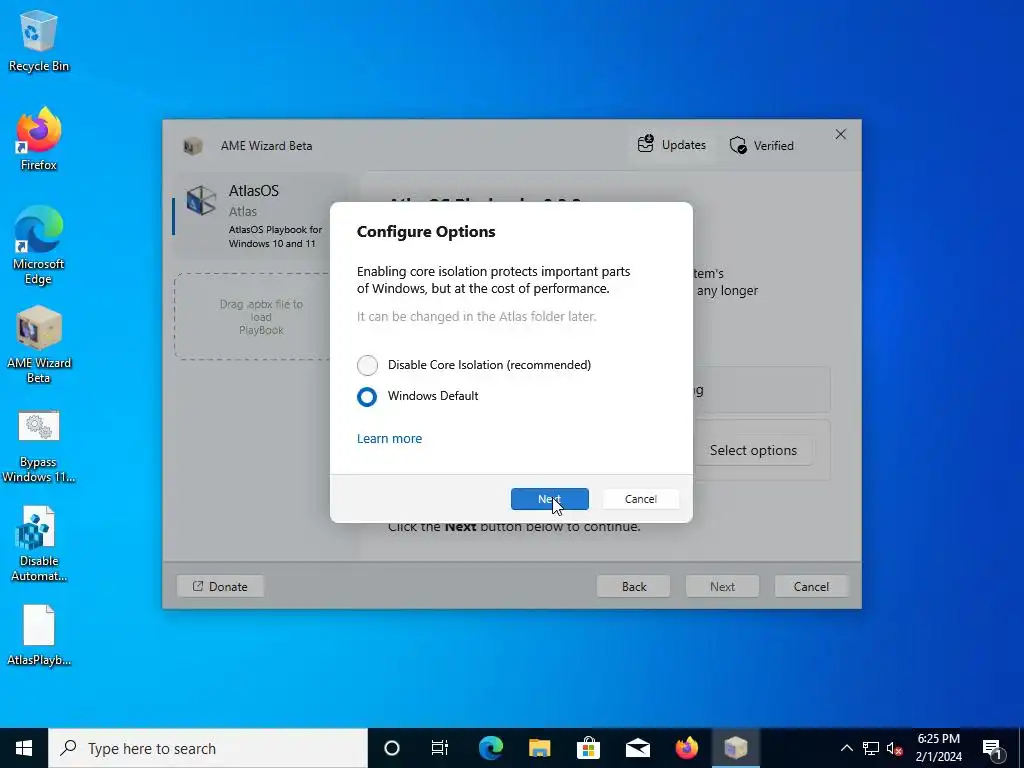Launch Firefox from the desktop shortcut
1024x768 pixels.
coord(39,140)
